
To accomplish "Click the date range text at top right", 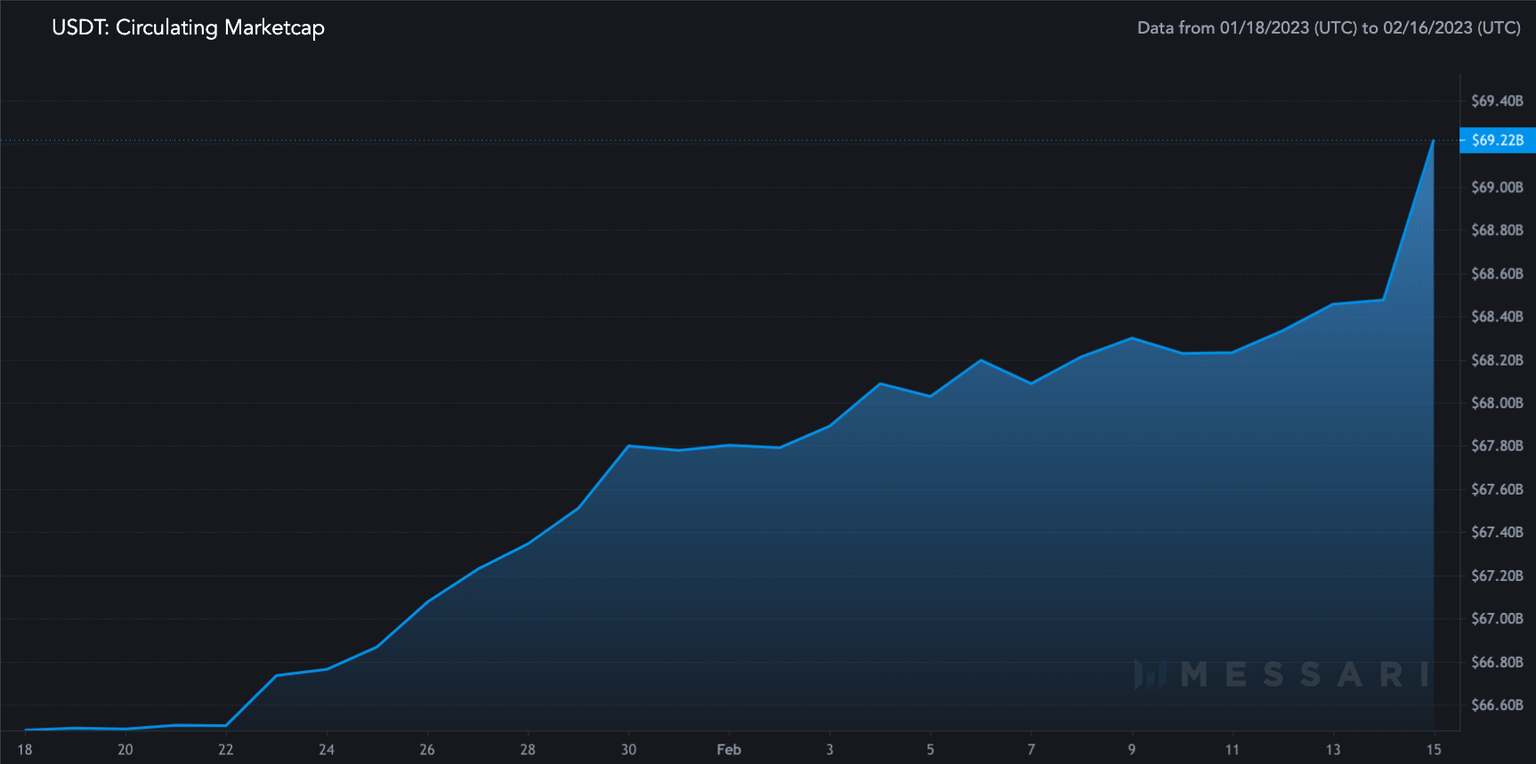I will tap(1329, 28).
